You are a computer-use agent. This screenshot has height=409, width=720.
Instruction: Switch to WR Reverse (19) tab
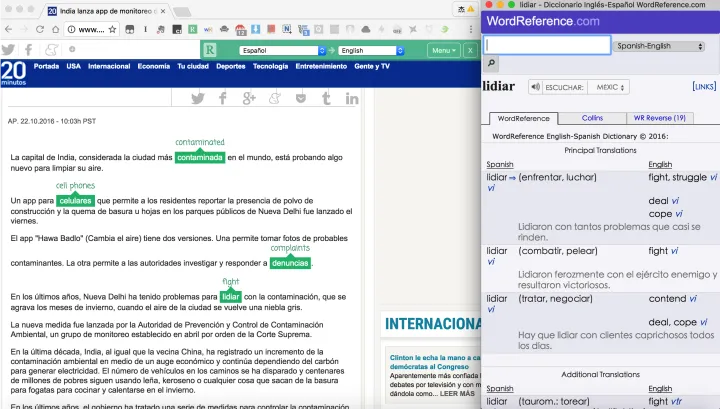pyautogui.click(x=660, y=118)
